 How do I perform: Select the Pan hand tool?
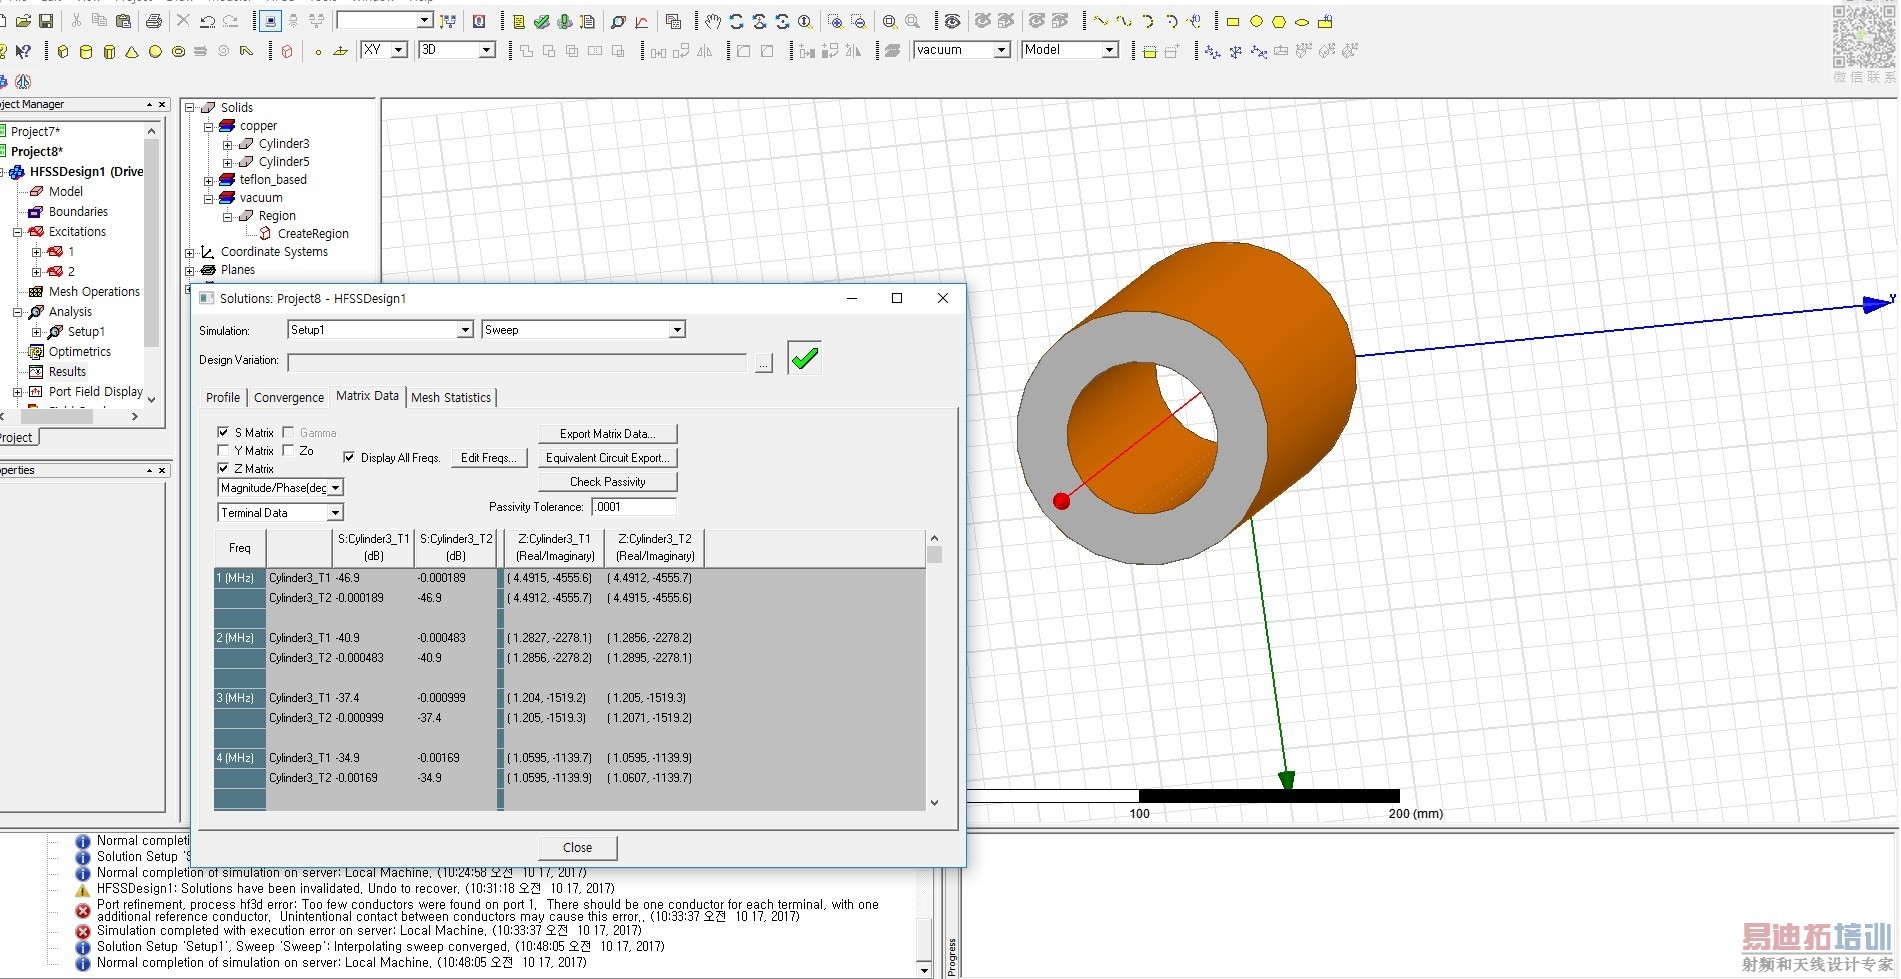click(x=712, y=21)
